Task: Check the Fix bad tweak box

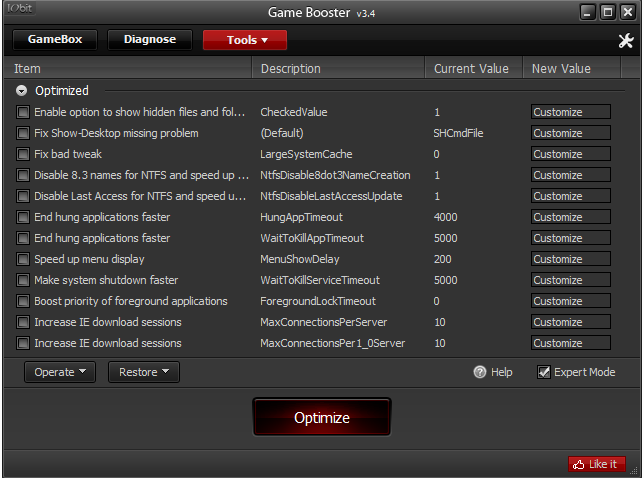Action: pyautogui.click(x=23, y=154)
